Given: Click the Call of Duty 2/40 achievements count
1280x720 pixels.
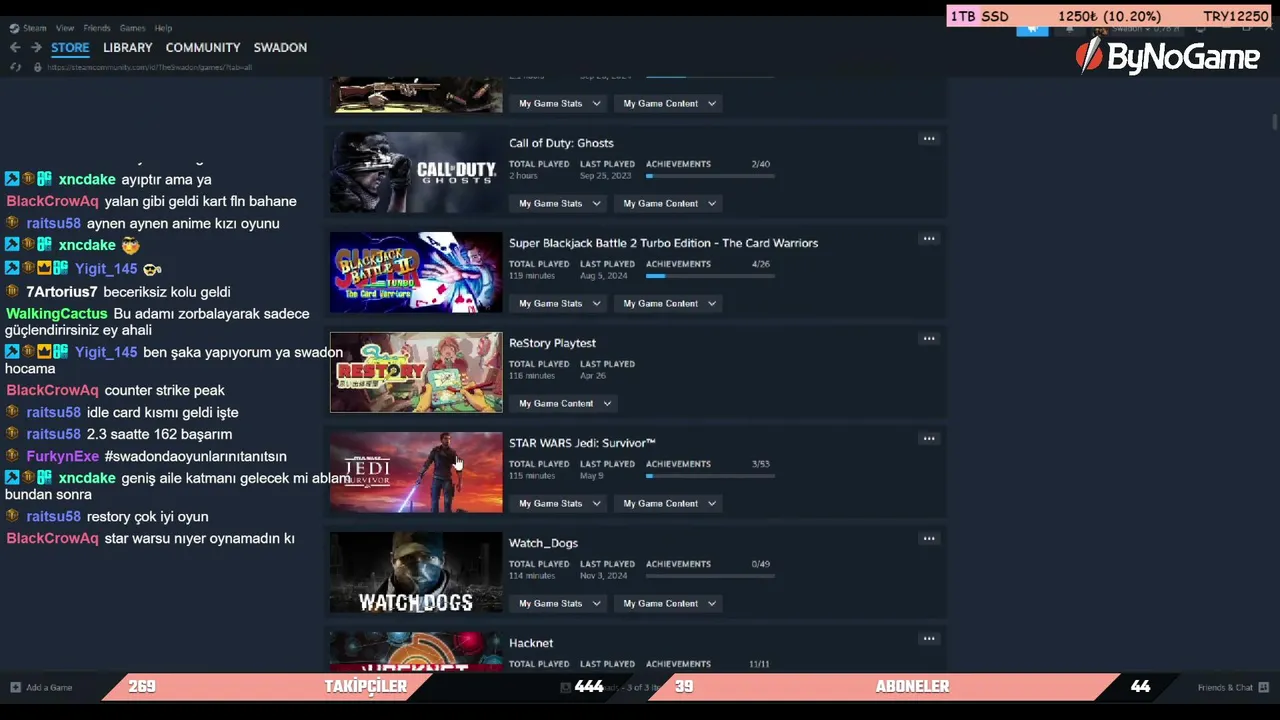Looking at the screenshot, I should tap(761, 164).
